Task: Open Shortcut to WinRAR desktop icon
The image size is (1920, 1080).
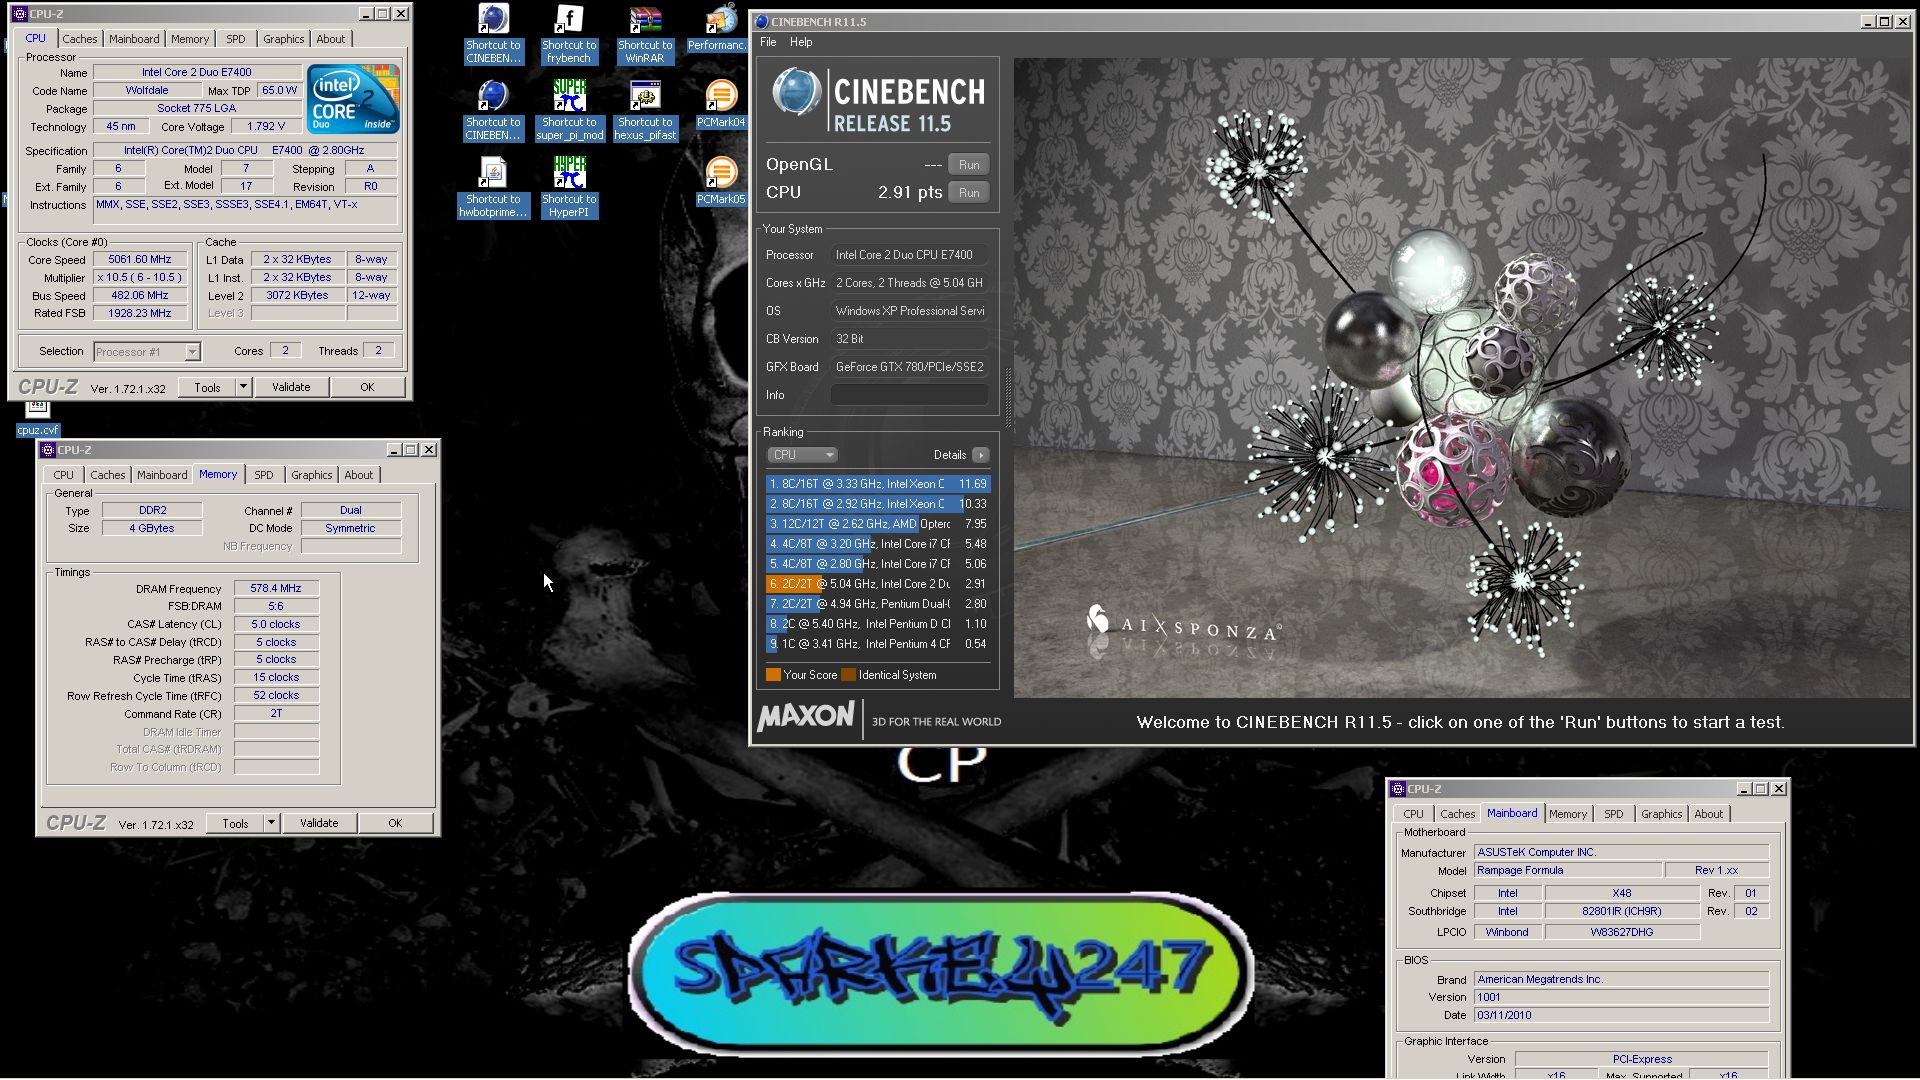Action: 645,33
